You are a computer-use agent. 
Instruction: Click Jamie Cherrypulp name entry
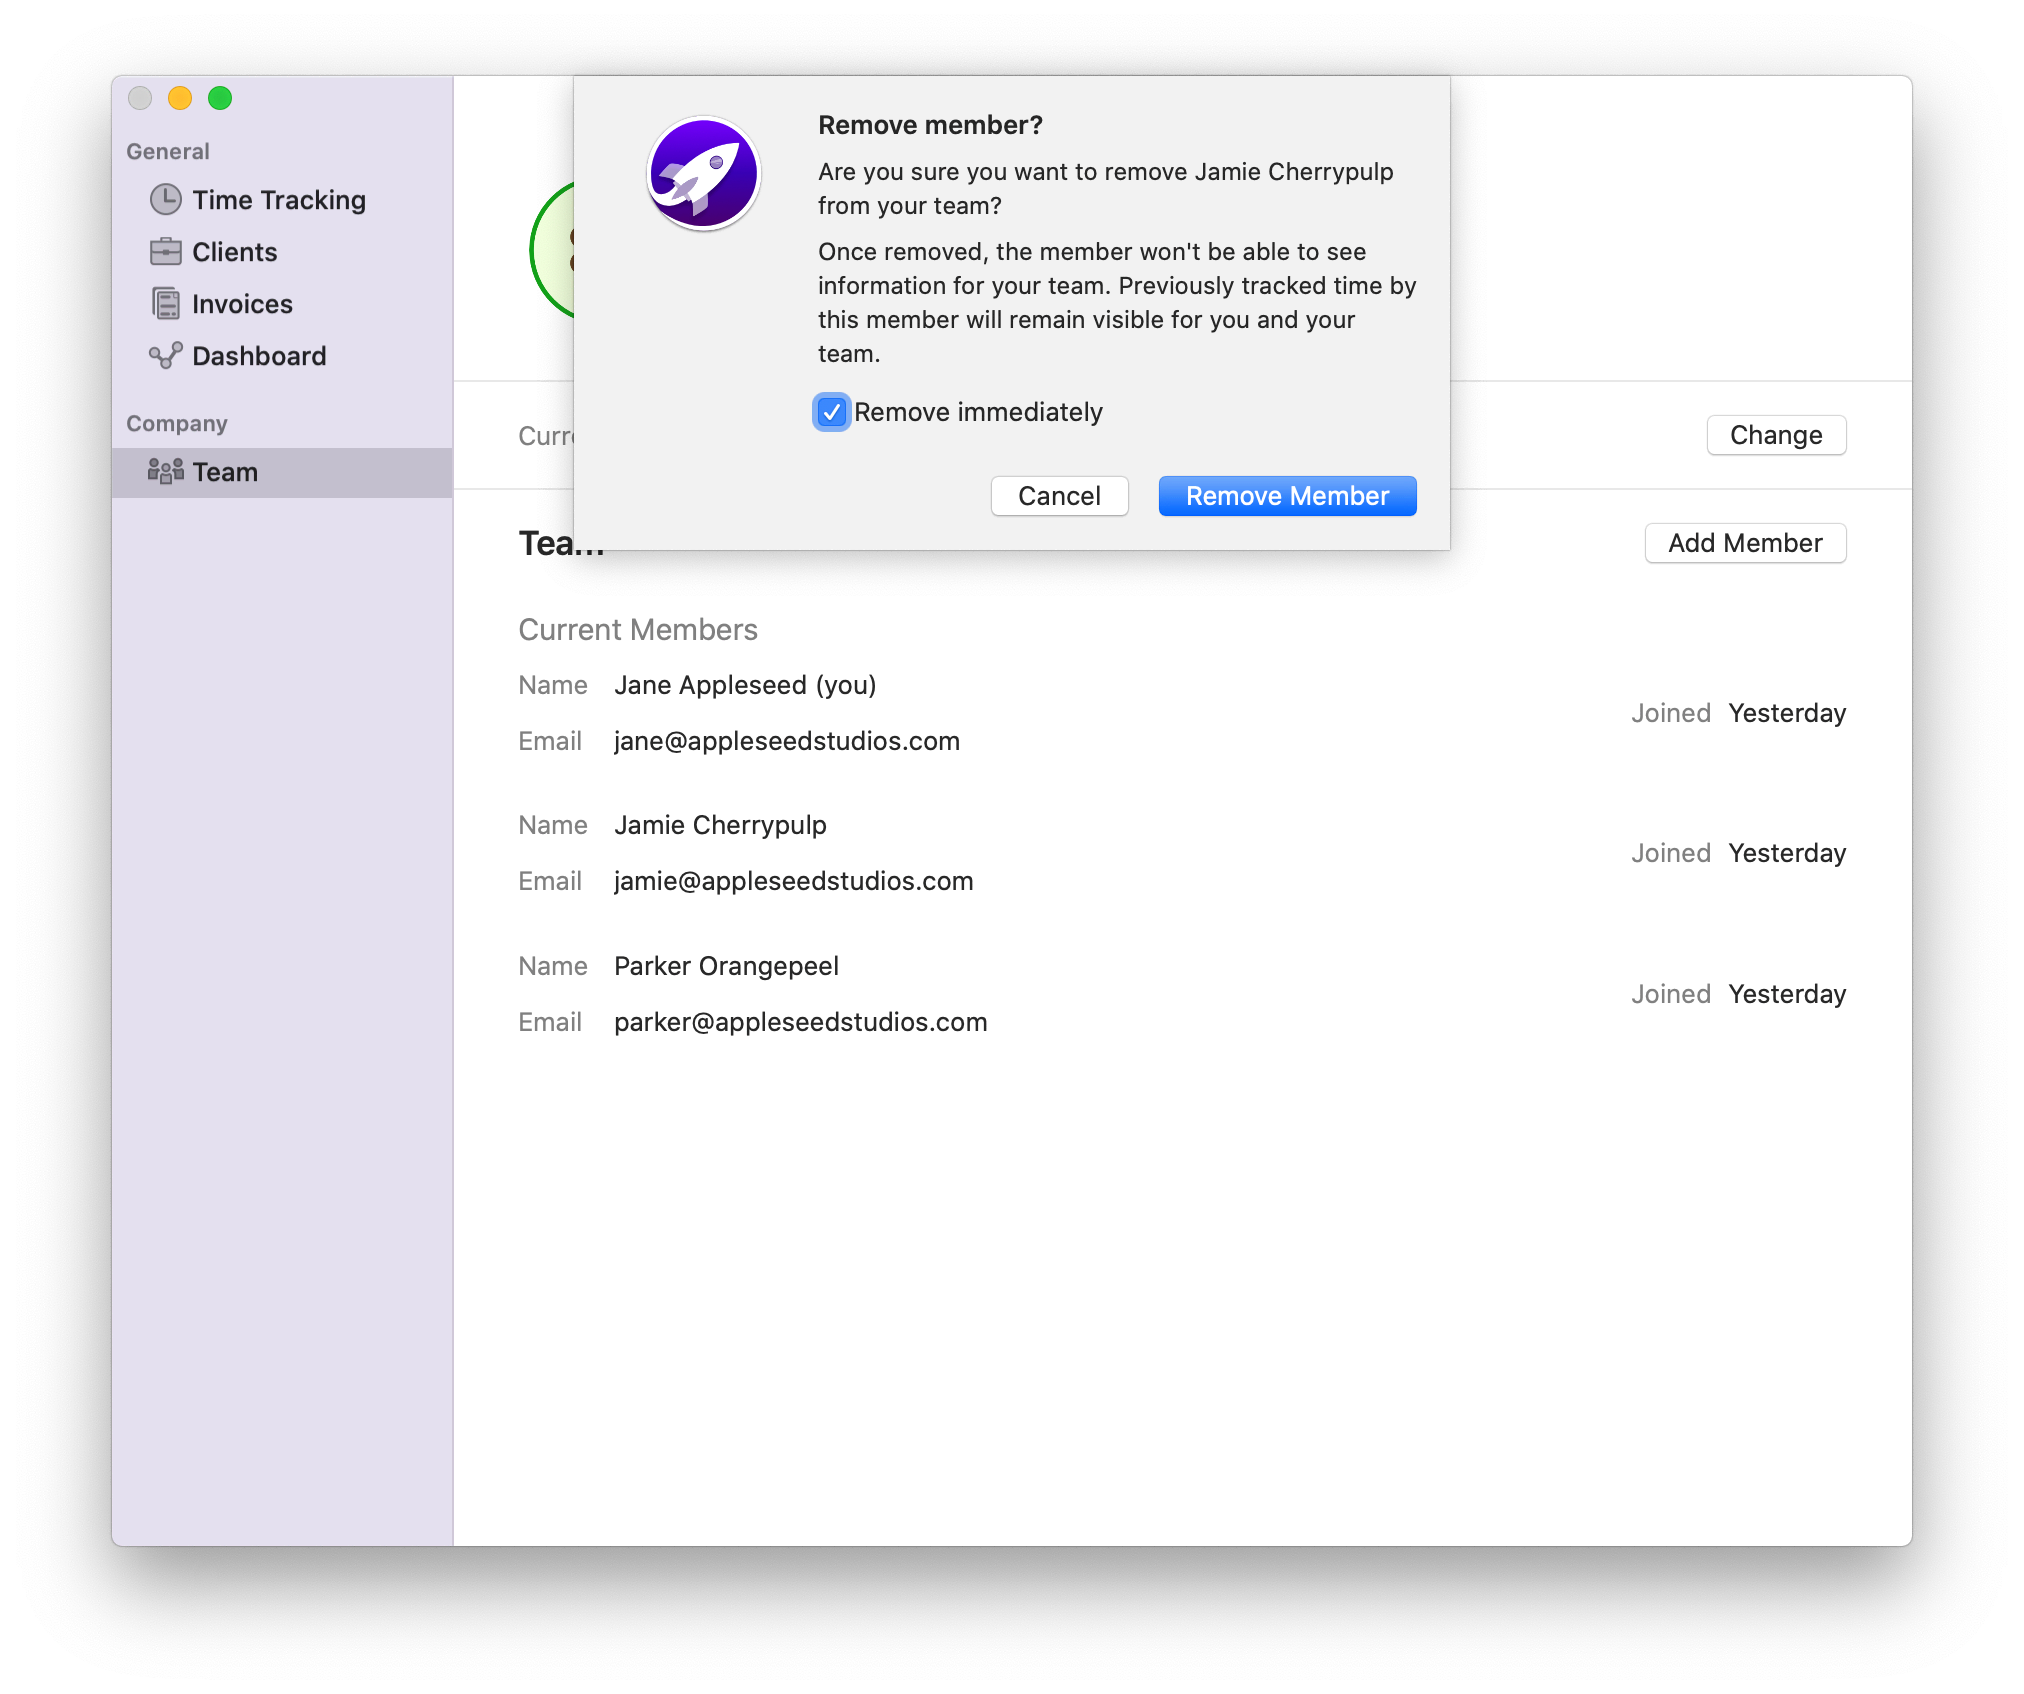click(719, 825)
